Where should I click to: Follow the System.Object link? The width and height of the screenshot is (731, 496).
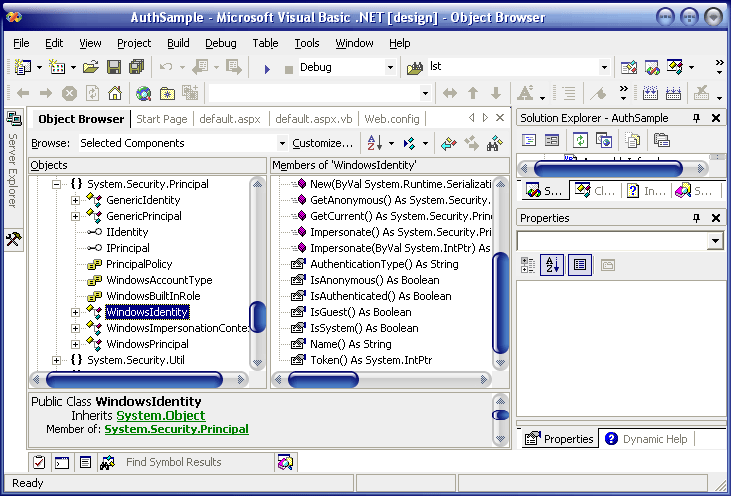point(160,415)
